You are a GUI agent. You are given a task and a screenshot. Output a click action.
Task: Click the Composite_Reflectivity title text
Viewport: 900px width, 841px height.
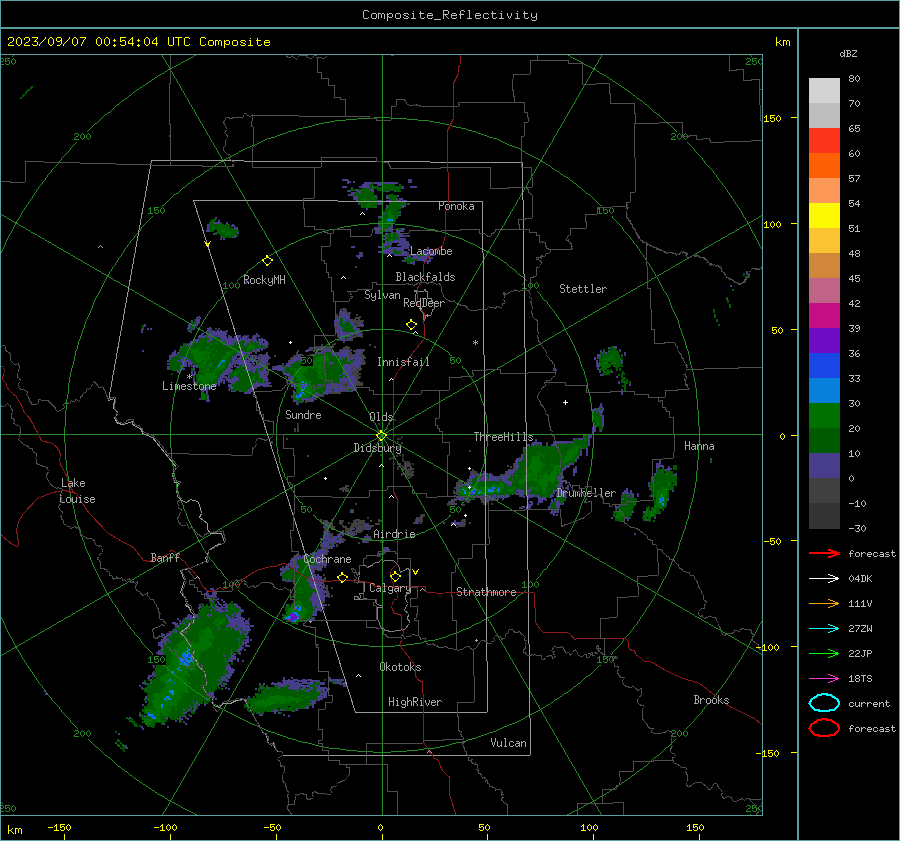pyautogui.click(x=450, y=15)
